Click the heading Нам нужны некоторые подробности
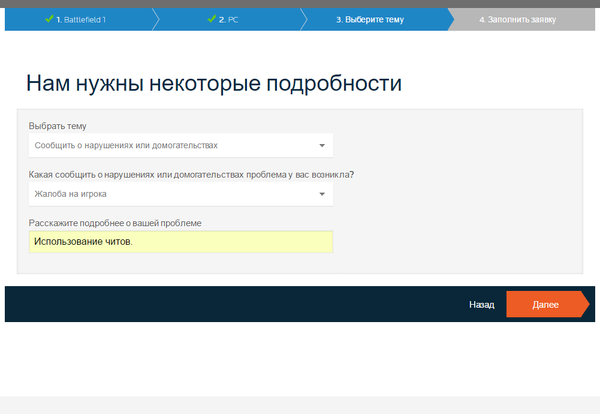The image size is (600, 414). [x=213, y=83]
